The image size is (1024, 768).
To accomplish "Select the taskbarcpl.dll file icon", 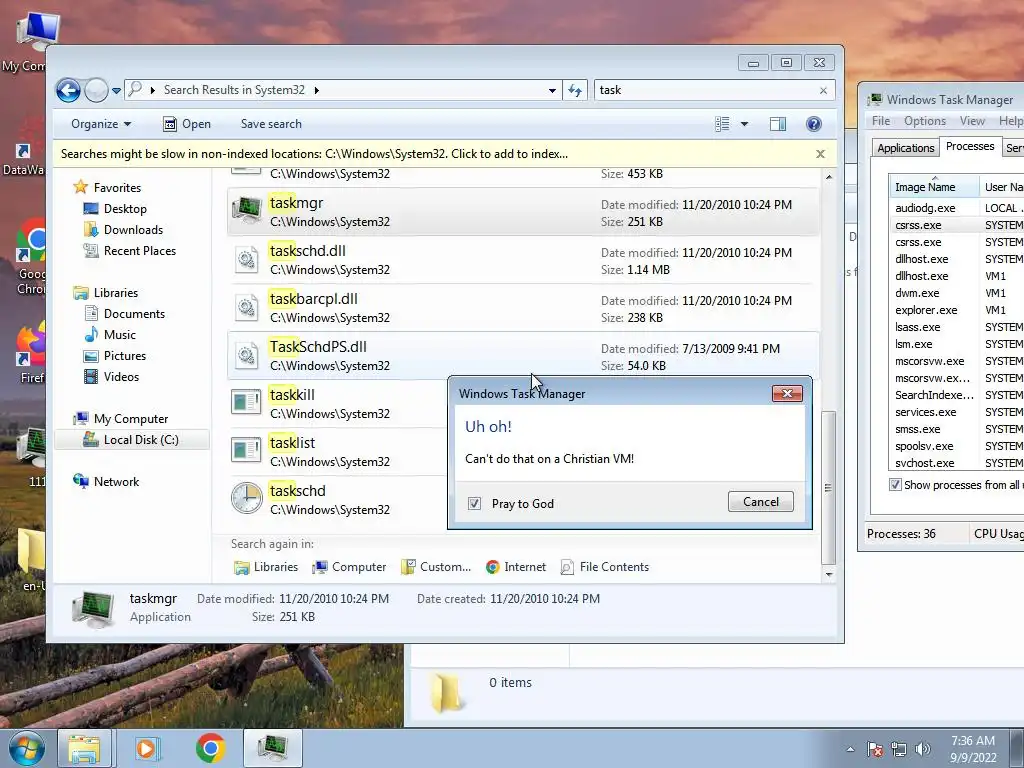I will [247, 307].
